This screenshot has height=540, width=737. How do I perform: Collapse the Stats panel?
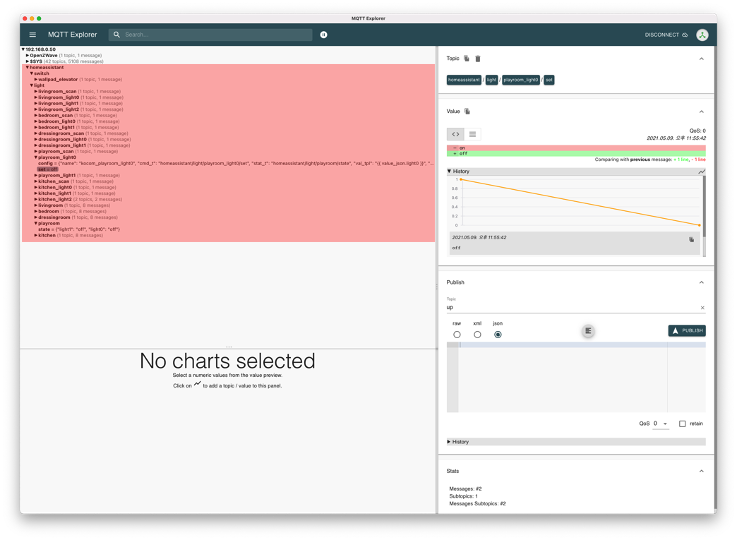tap(701, 471)
